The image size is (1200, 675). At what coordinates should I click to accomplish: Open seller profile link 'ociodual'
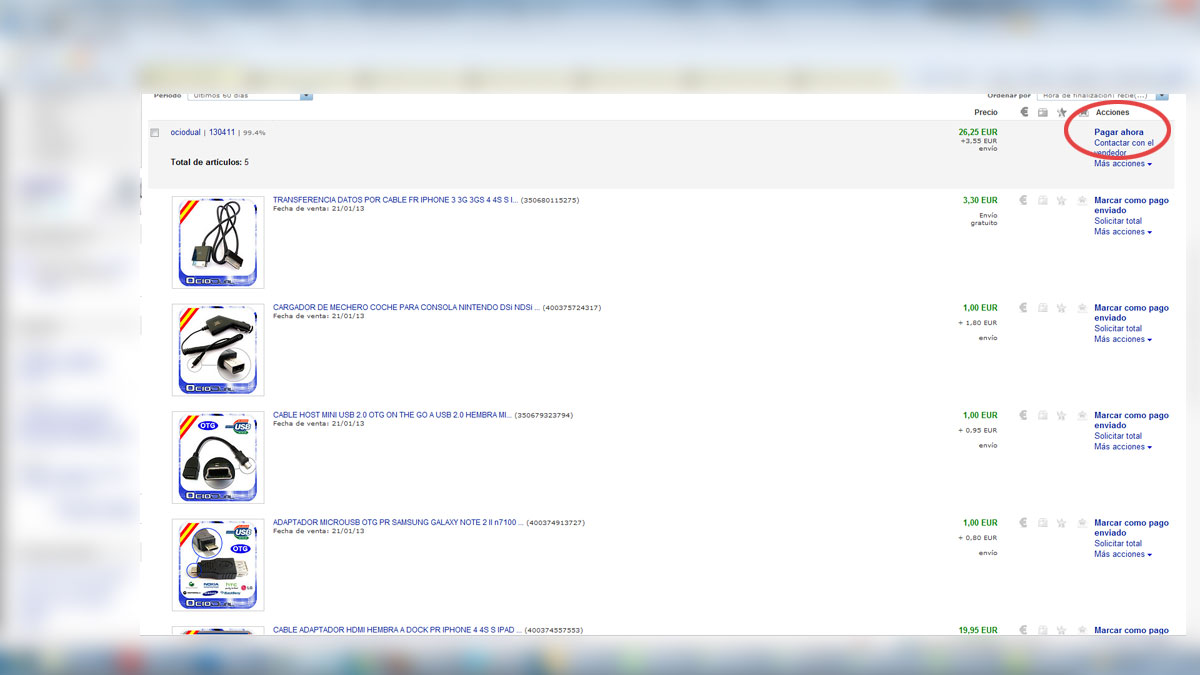pyautogui.click(x=186, y=132)
